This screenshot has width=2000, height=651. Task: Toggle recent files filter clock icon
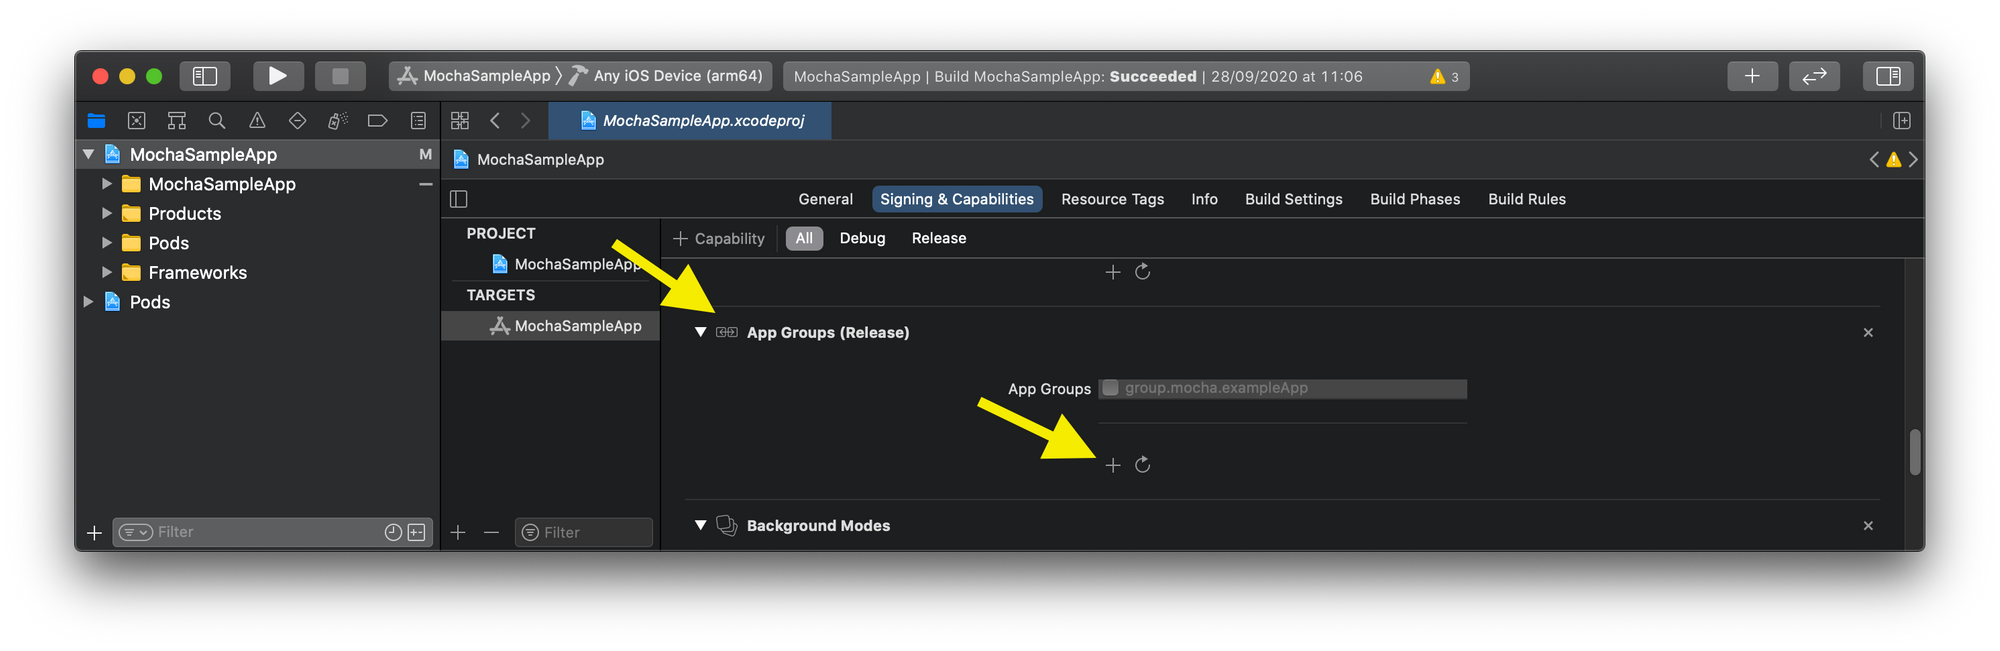393,532
